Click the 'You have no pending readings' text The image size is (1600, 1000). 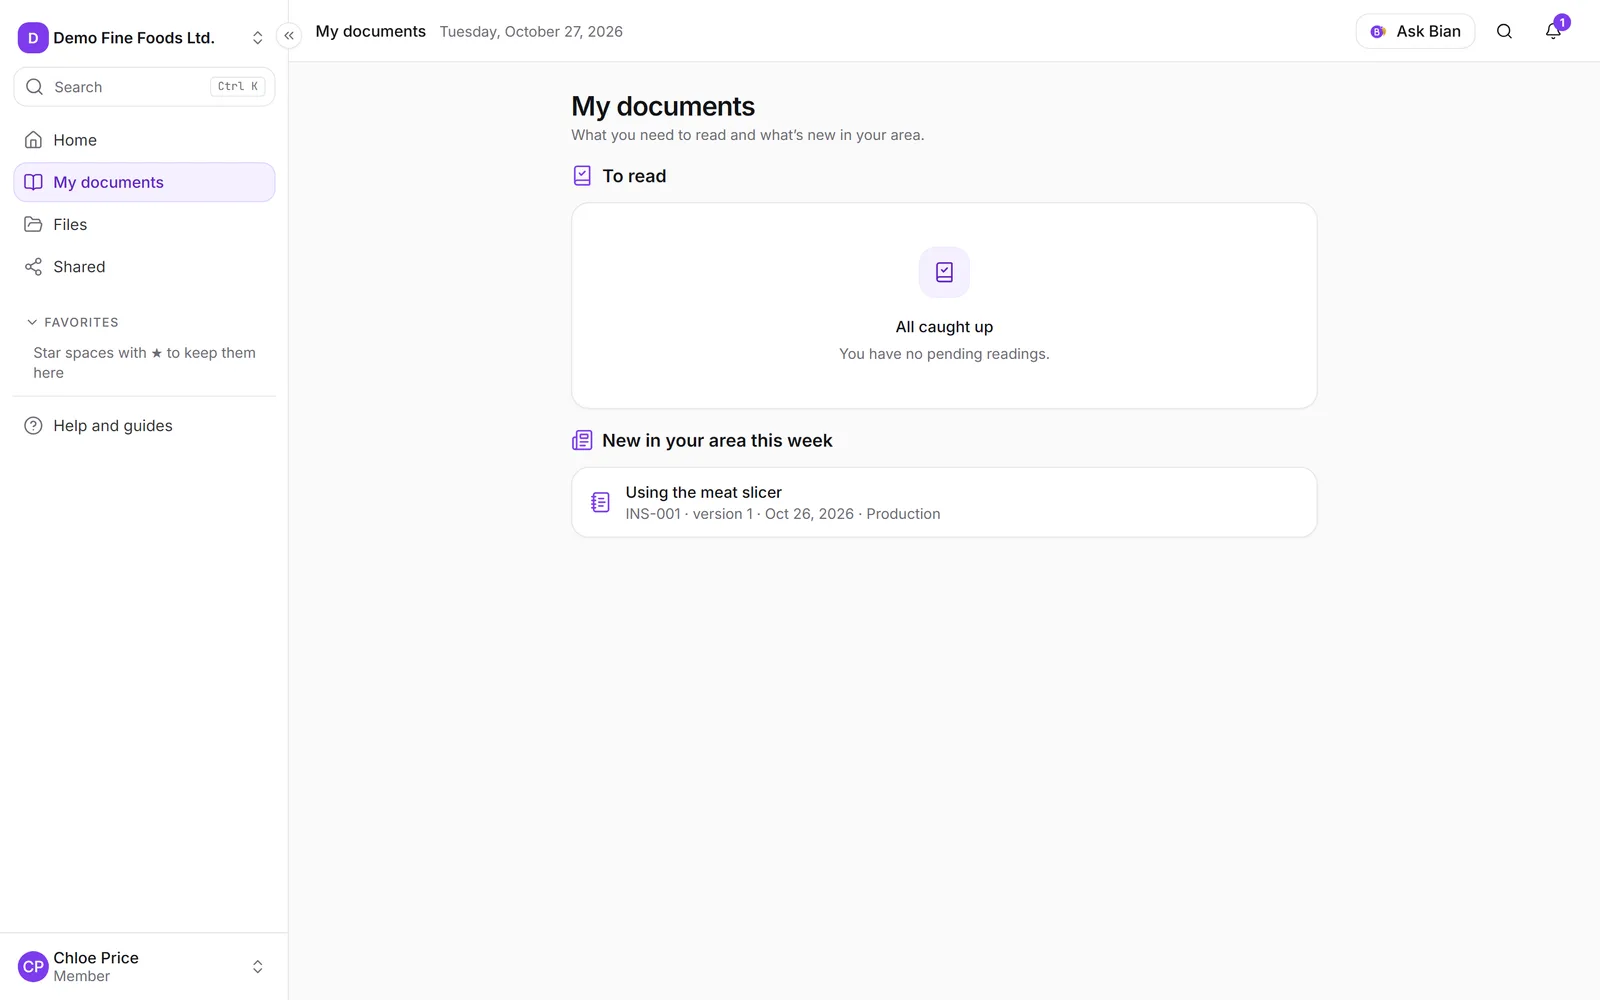tap(944, 354)
